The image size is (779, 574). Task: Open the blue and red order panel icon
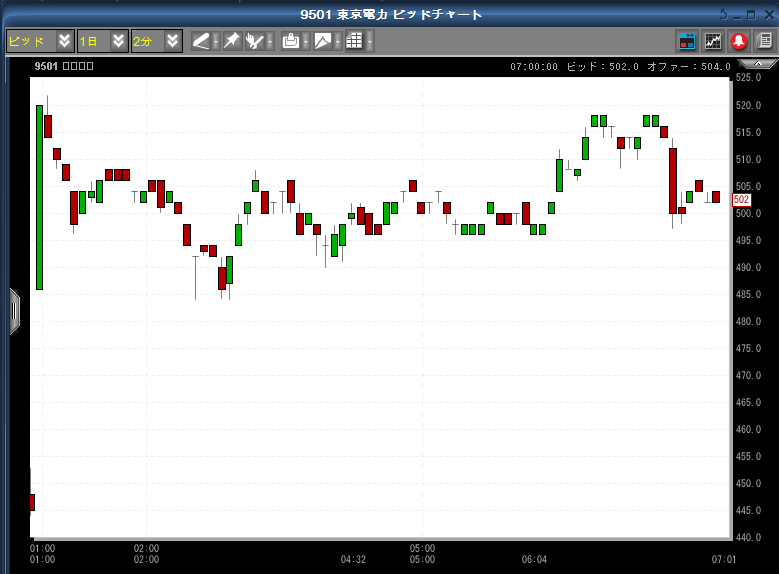pyautogui.click(x=687, y=41)
